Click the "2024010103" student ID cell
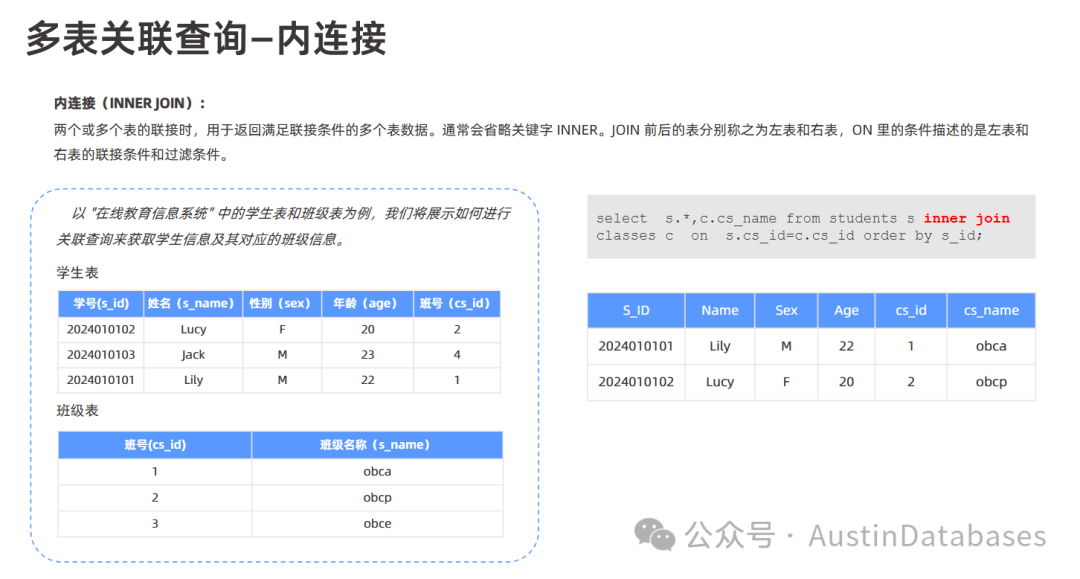 (101, 355)
